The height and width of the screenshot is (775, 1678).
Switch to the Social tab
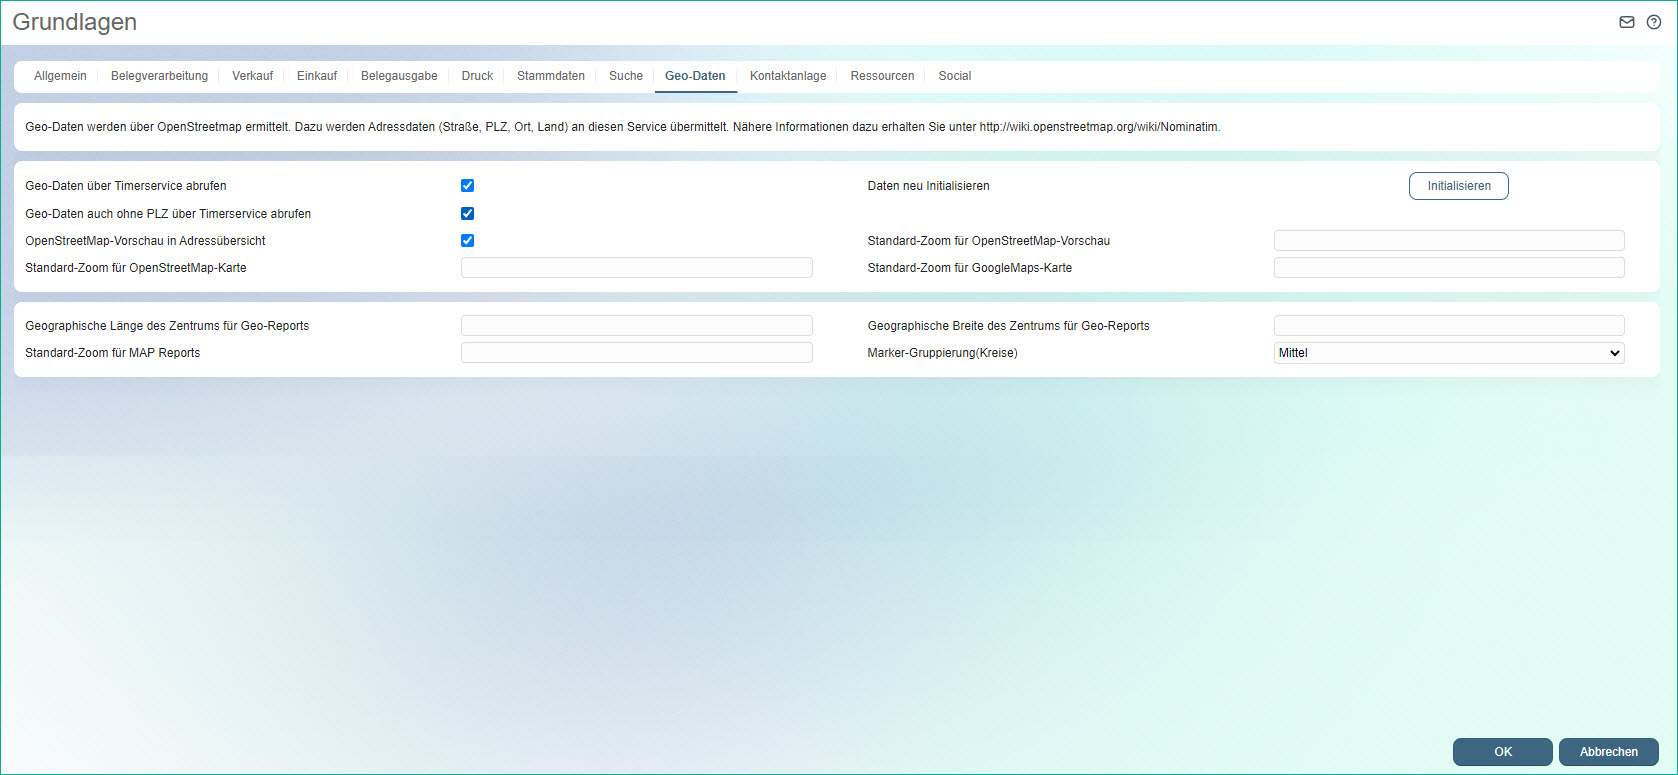954,76
